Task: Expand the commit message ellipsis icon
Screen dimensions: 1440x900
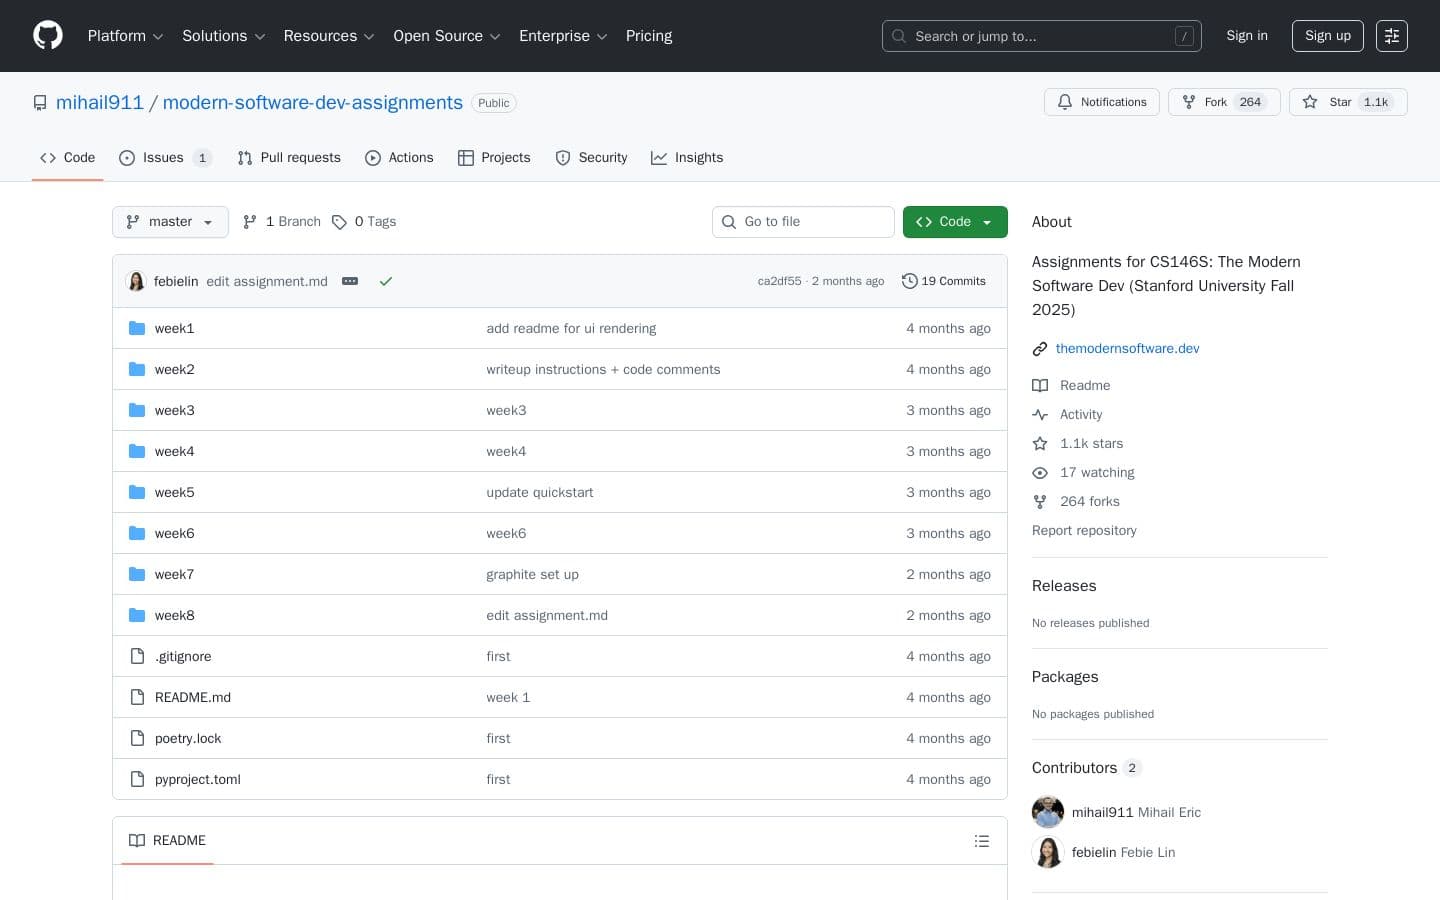Action: (350, 282)
